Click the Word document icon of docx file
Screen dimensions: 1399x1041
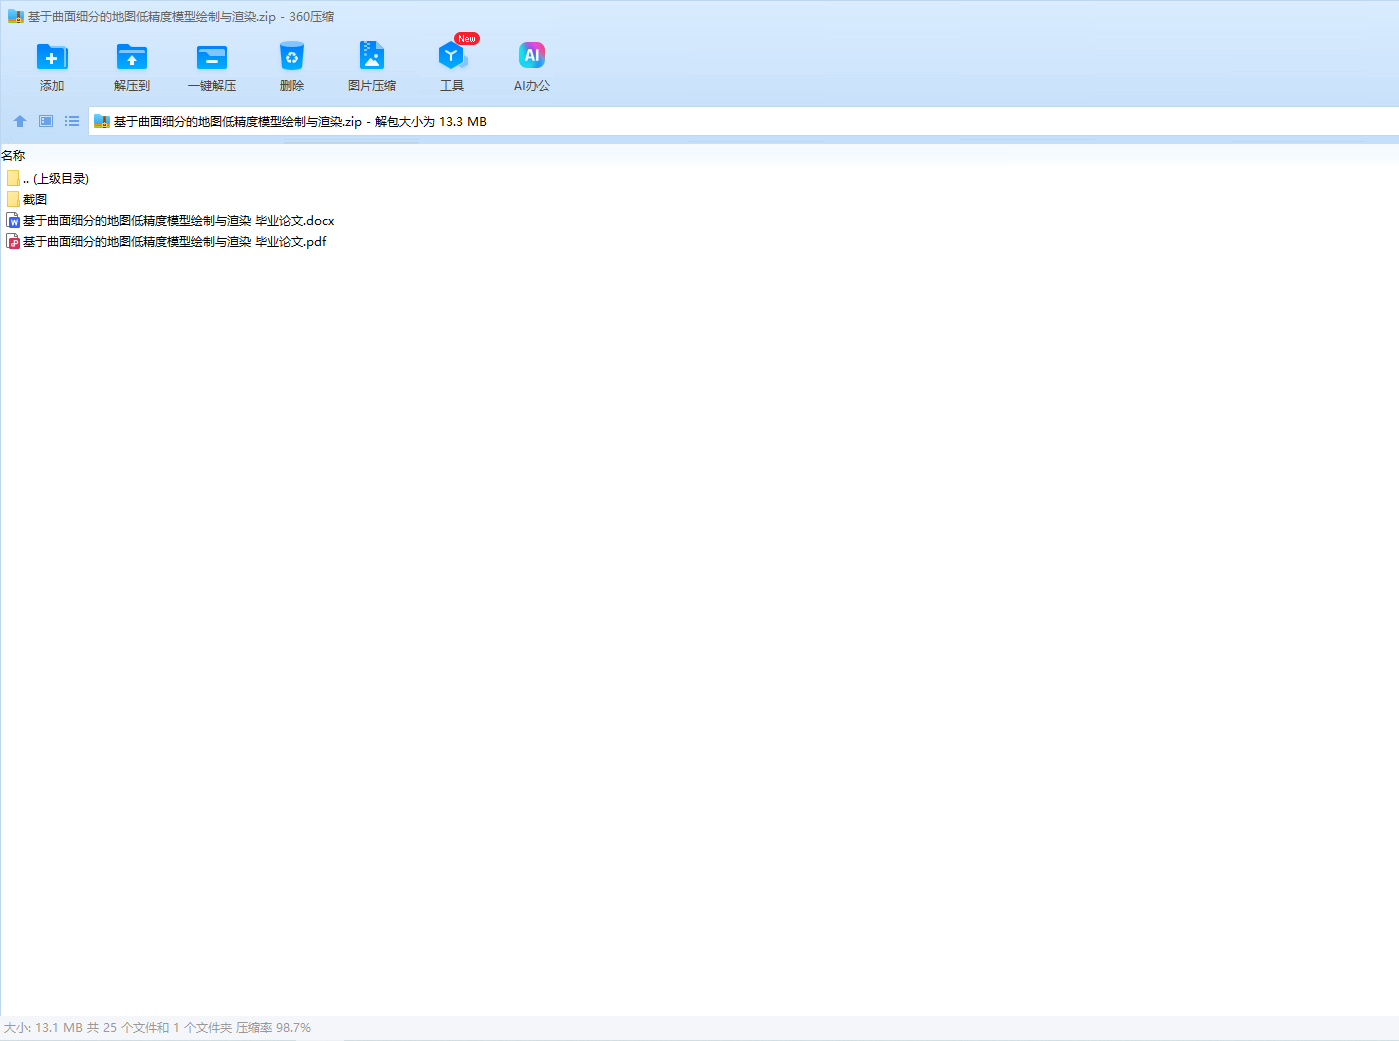click(13, 220)
